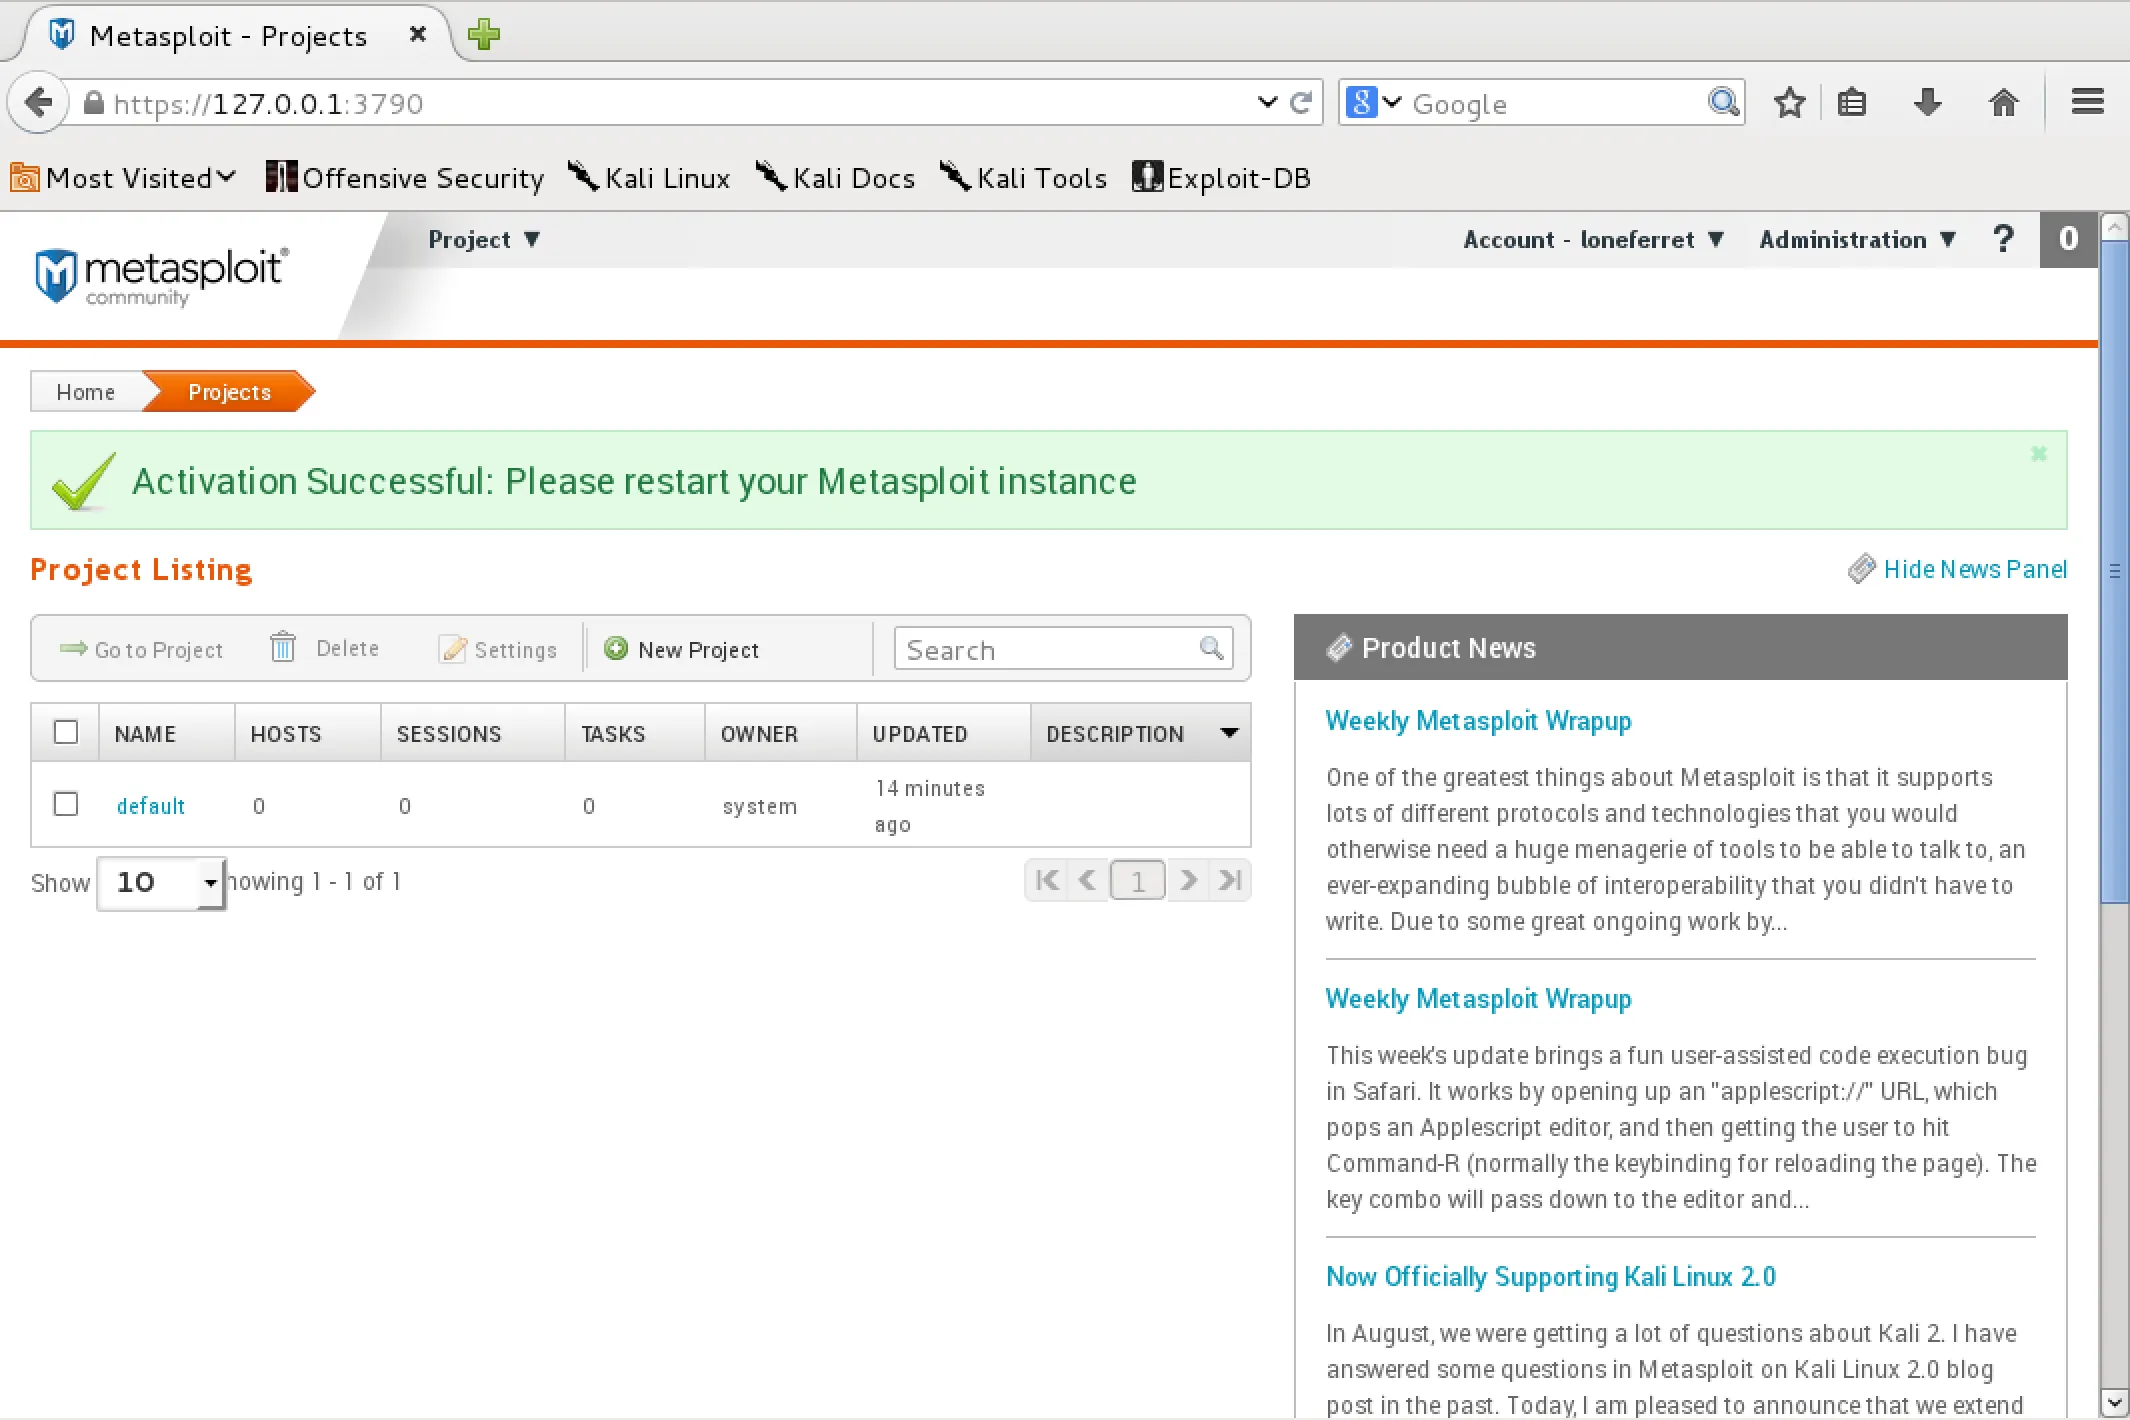The height and width of the screenshot is (1420, 2130).
Task: Check the default project checkbox
Action: click(66, 804)
